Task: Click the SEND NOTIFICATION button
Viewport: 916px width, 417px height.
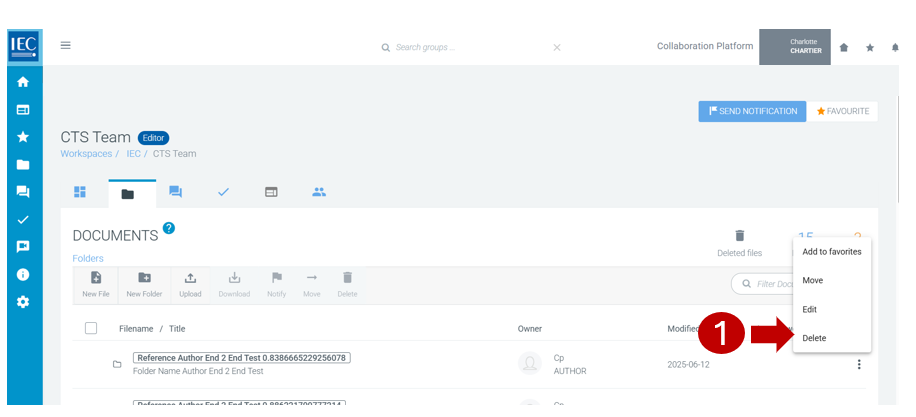Action: pyautogui.click(x=752, y=111)
